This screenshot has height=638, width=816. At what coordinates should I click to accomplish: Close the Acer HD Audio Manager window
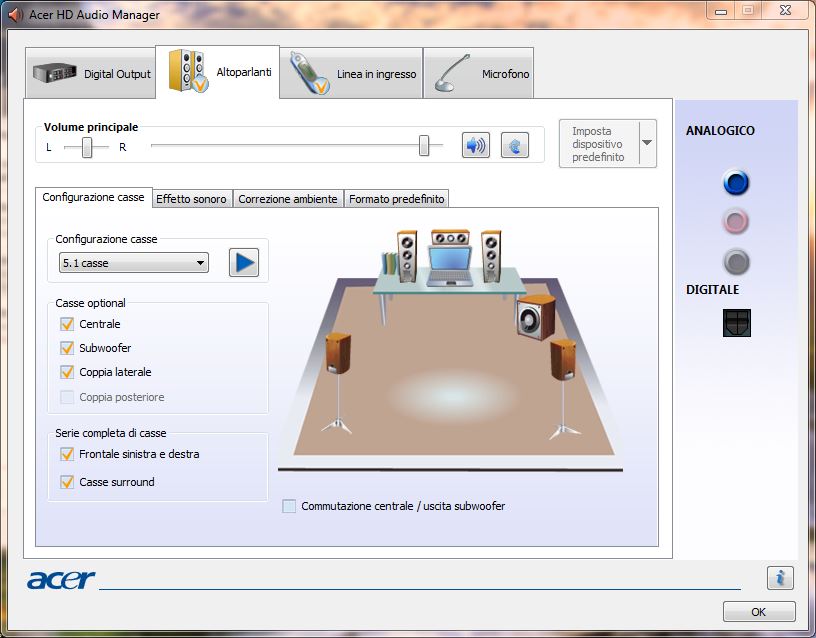pos(785,11)
